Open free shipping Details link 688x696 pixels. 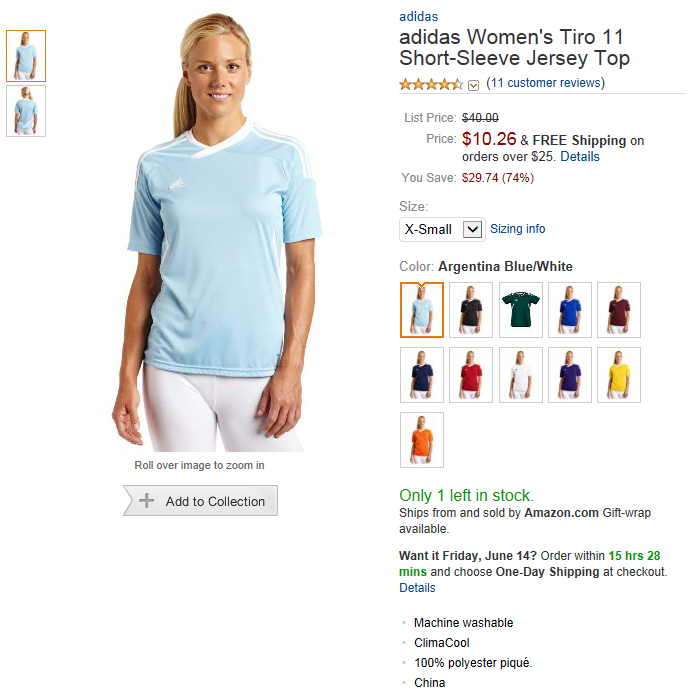point(580,157)
